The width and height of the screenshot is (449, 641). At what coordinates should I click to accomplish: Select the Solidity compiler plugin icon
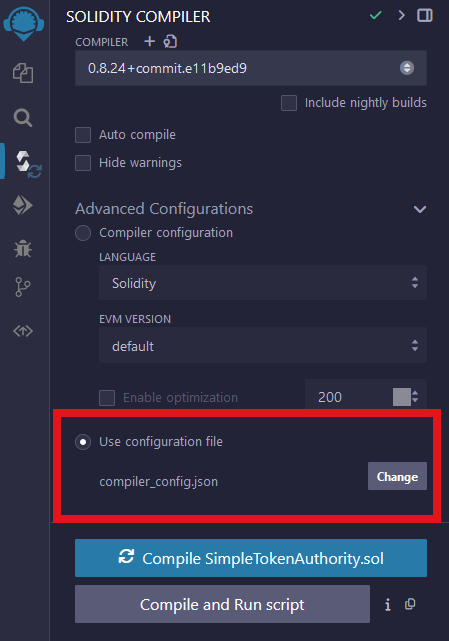pyautogui.click(x=26, y=163)
